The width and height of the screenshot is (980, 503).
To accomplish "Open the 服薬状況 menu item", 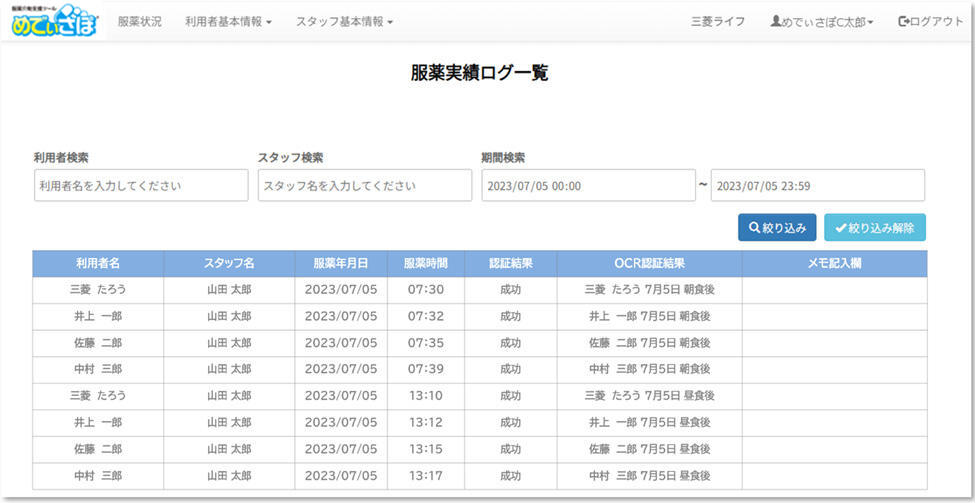I will click(x=139, y=22).
